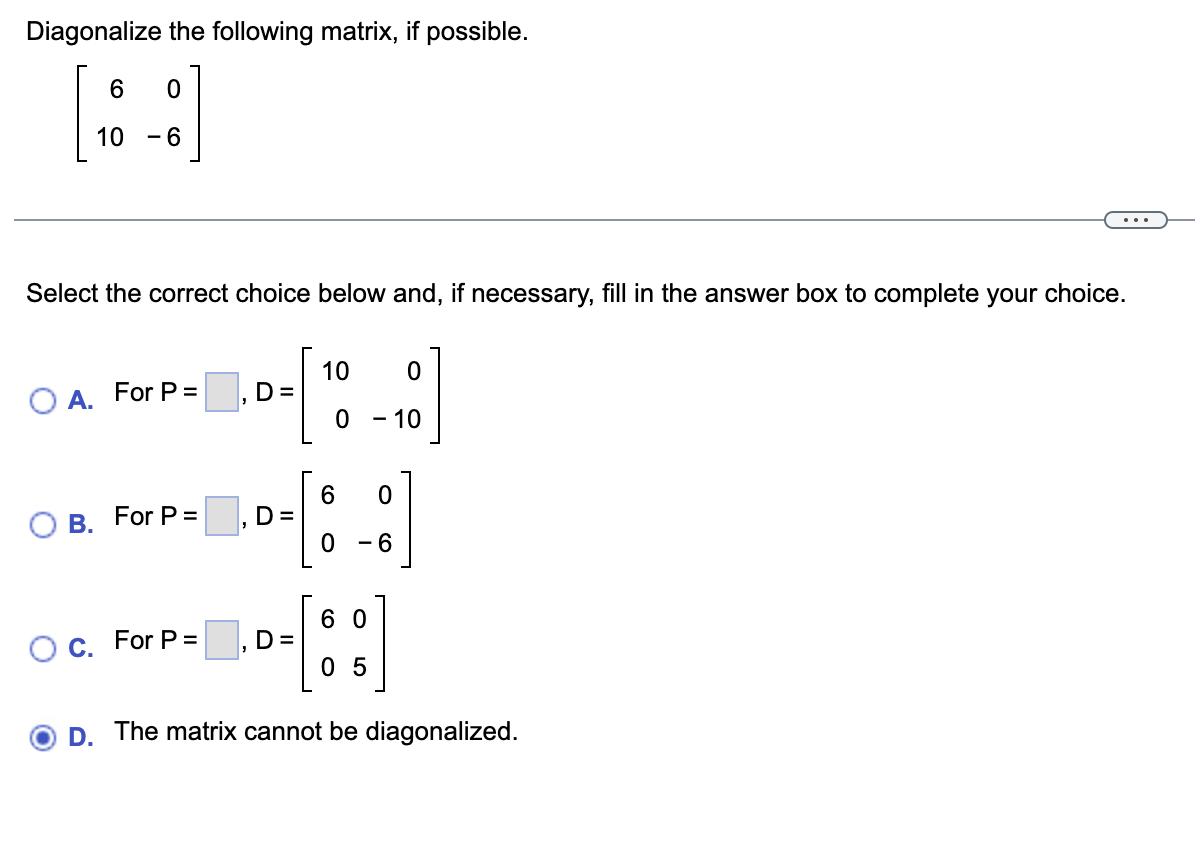Select radio button for choice B
The width and height of the screenshot is (1195, 856).
click(x=41, y=523)
